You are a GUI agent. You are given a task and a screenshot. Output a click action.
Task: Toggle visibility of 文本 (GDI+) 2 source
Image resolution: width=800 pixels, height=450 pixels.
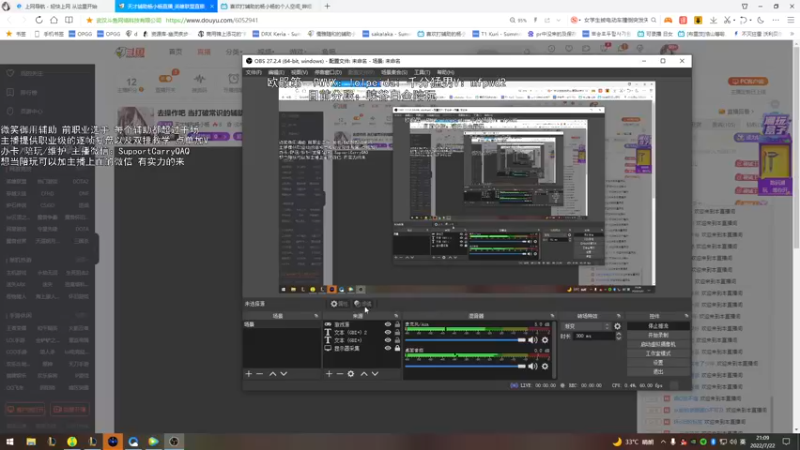(x=388, y=332)
